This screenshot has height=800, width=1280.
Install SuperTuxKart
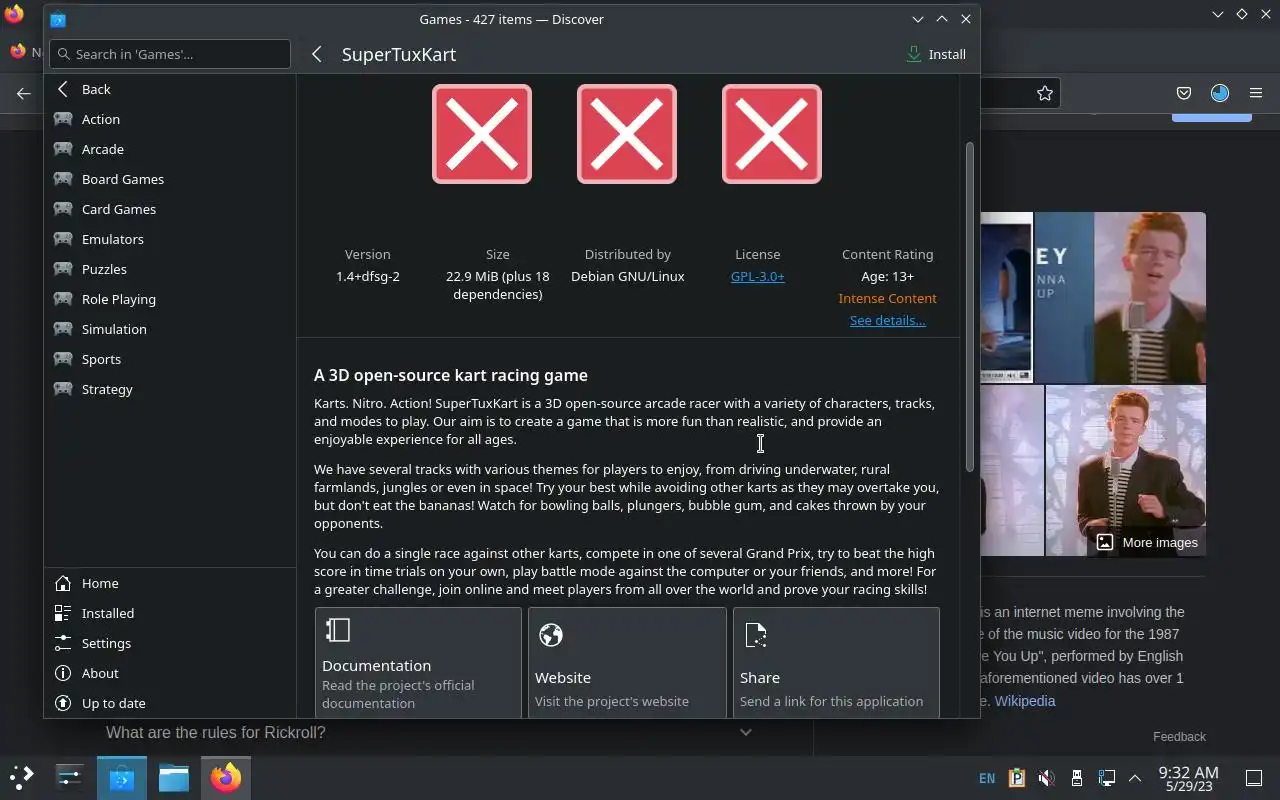(x=936, y=54)
